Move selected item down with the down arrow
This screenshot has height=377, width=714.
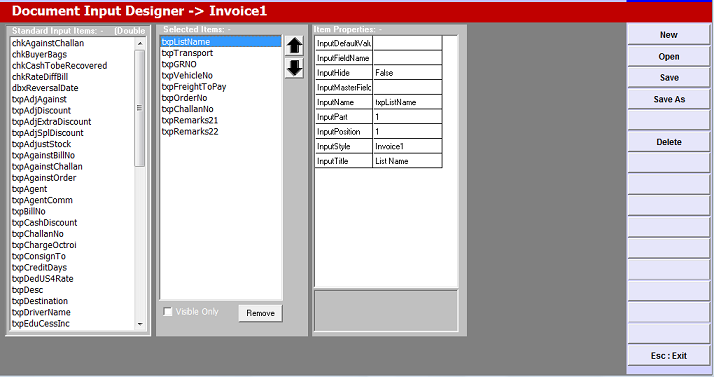(x=294, y=68)
